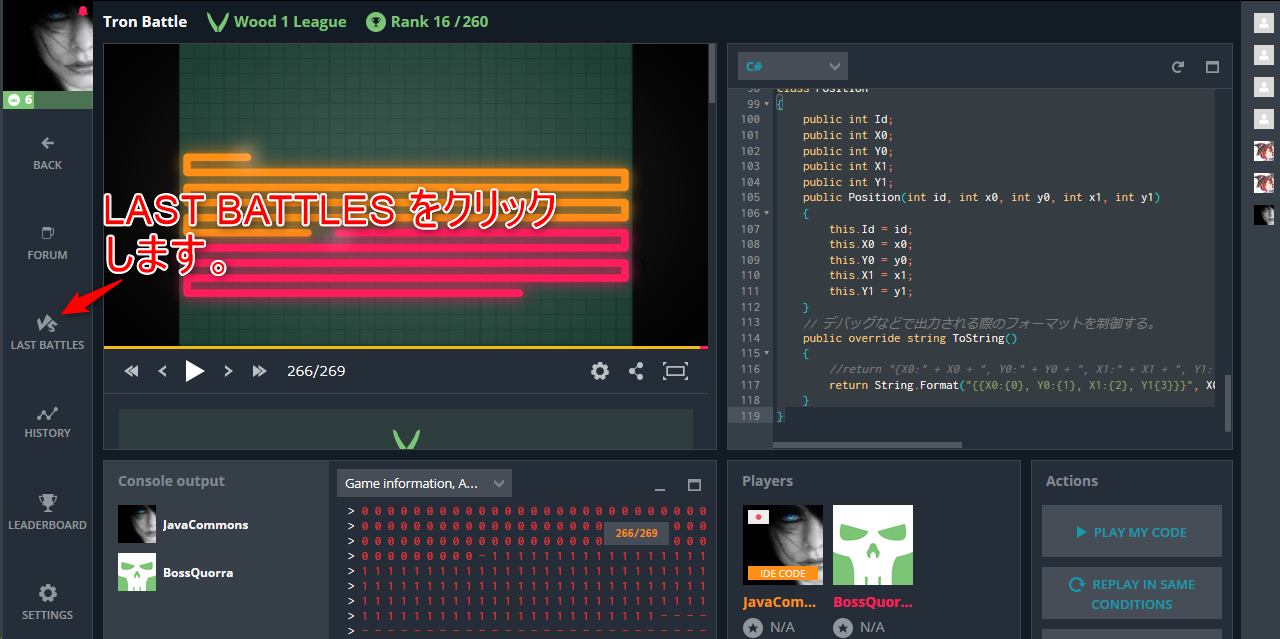1280x639 pixels.
Task: Open the Last Battles sidebar item
Action: (47, 332)
